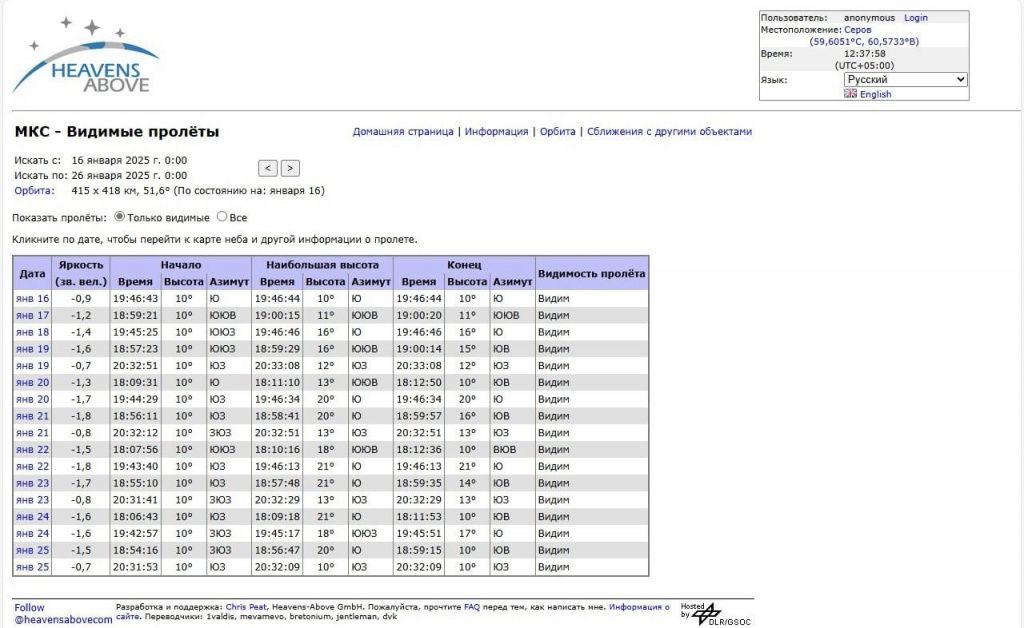Open "Сближения с другими объектами" link

[669, 132]
